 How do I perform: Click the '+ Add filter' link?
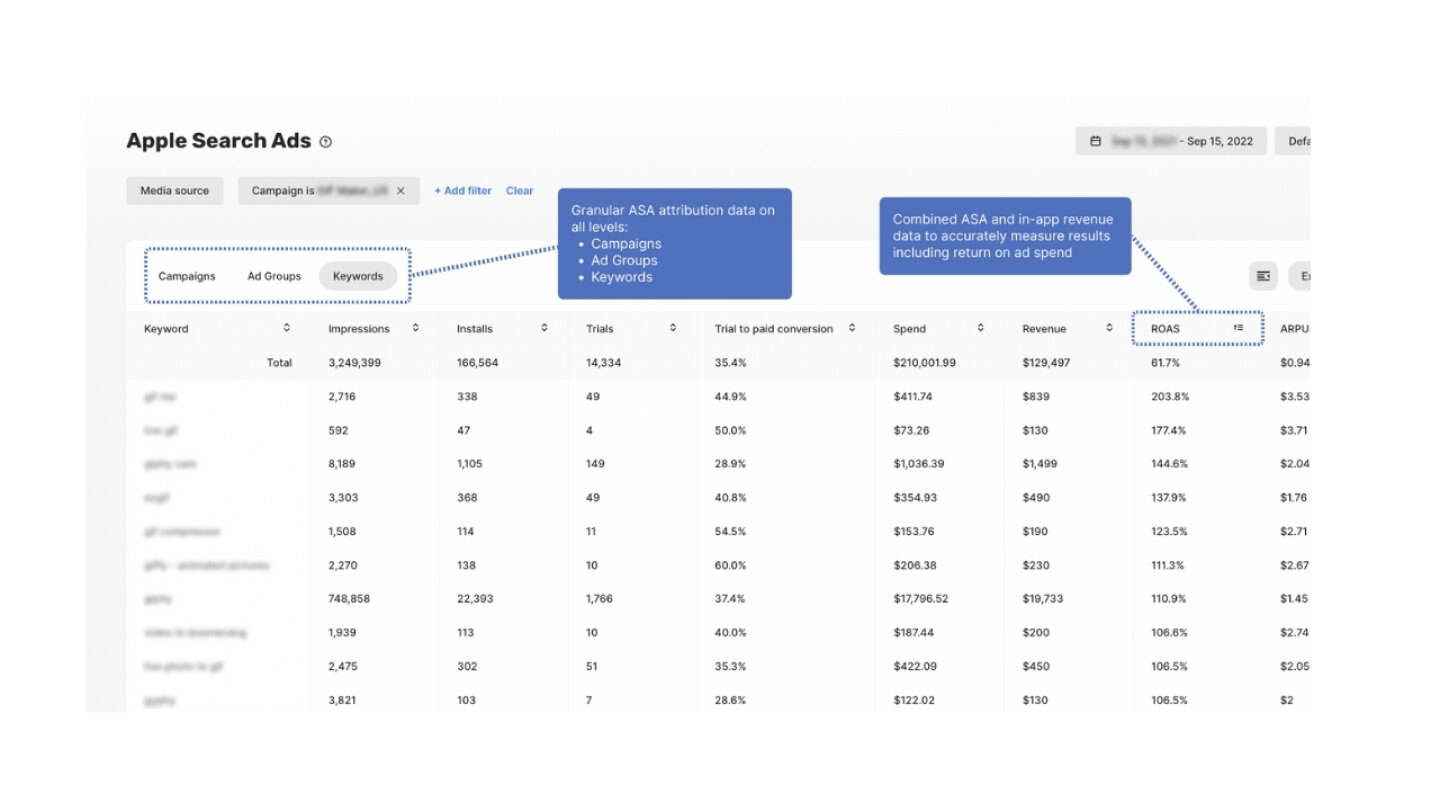463,191
